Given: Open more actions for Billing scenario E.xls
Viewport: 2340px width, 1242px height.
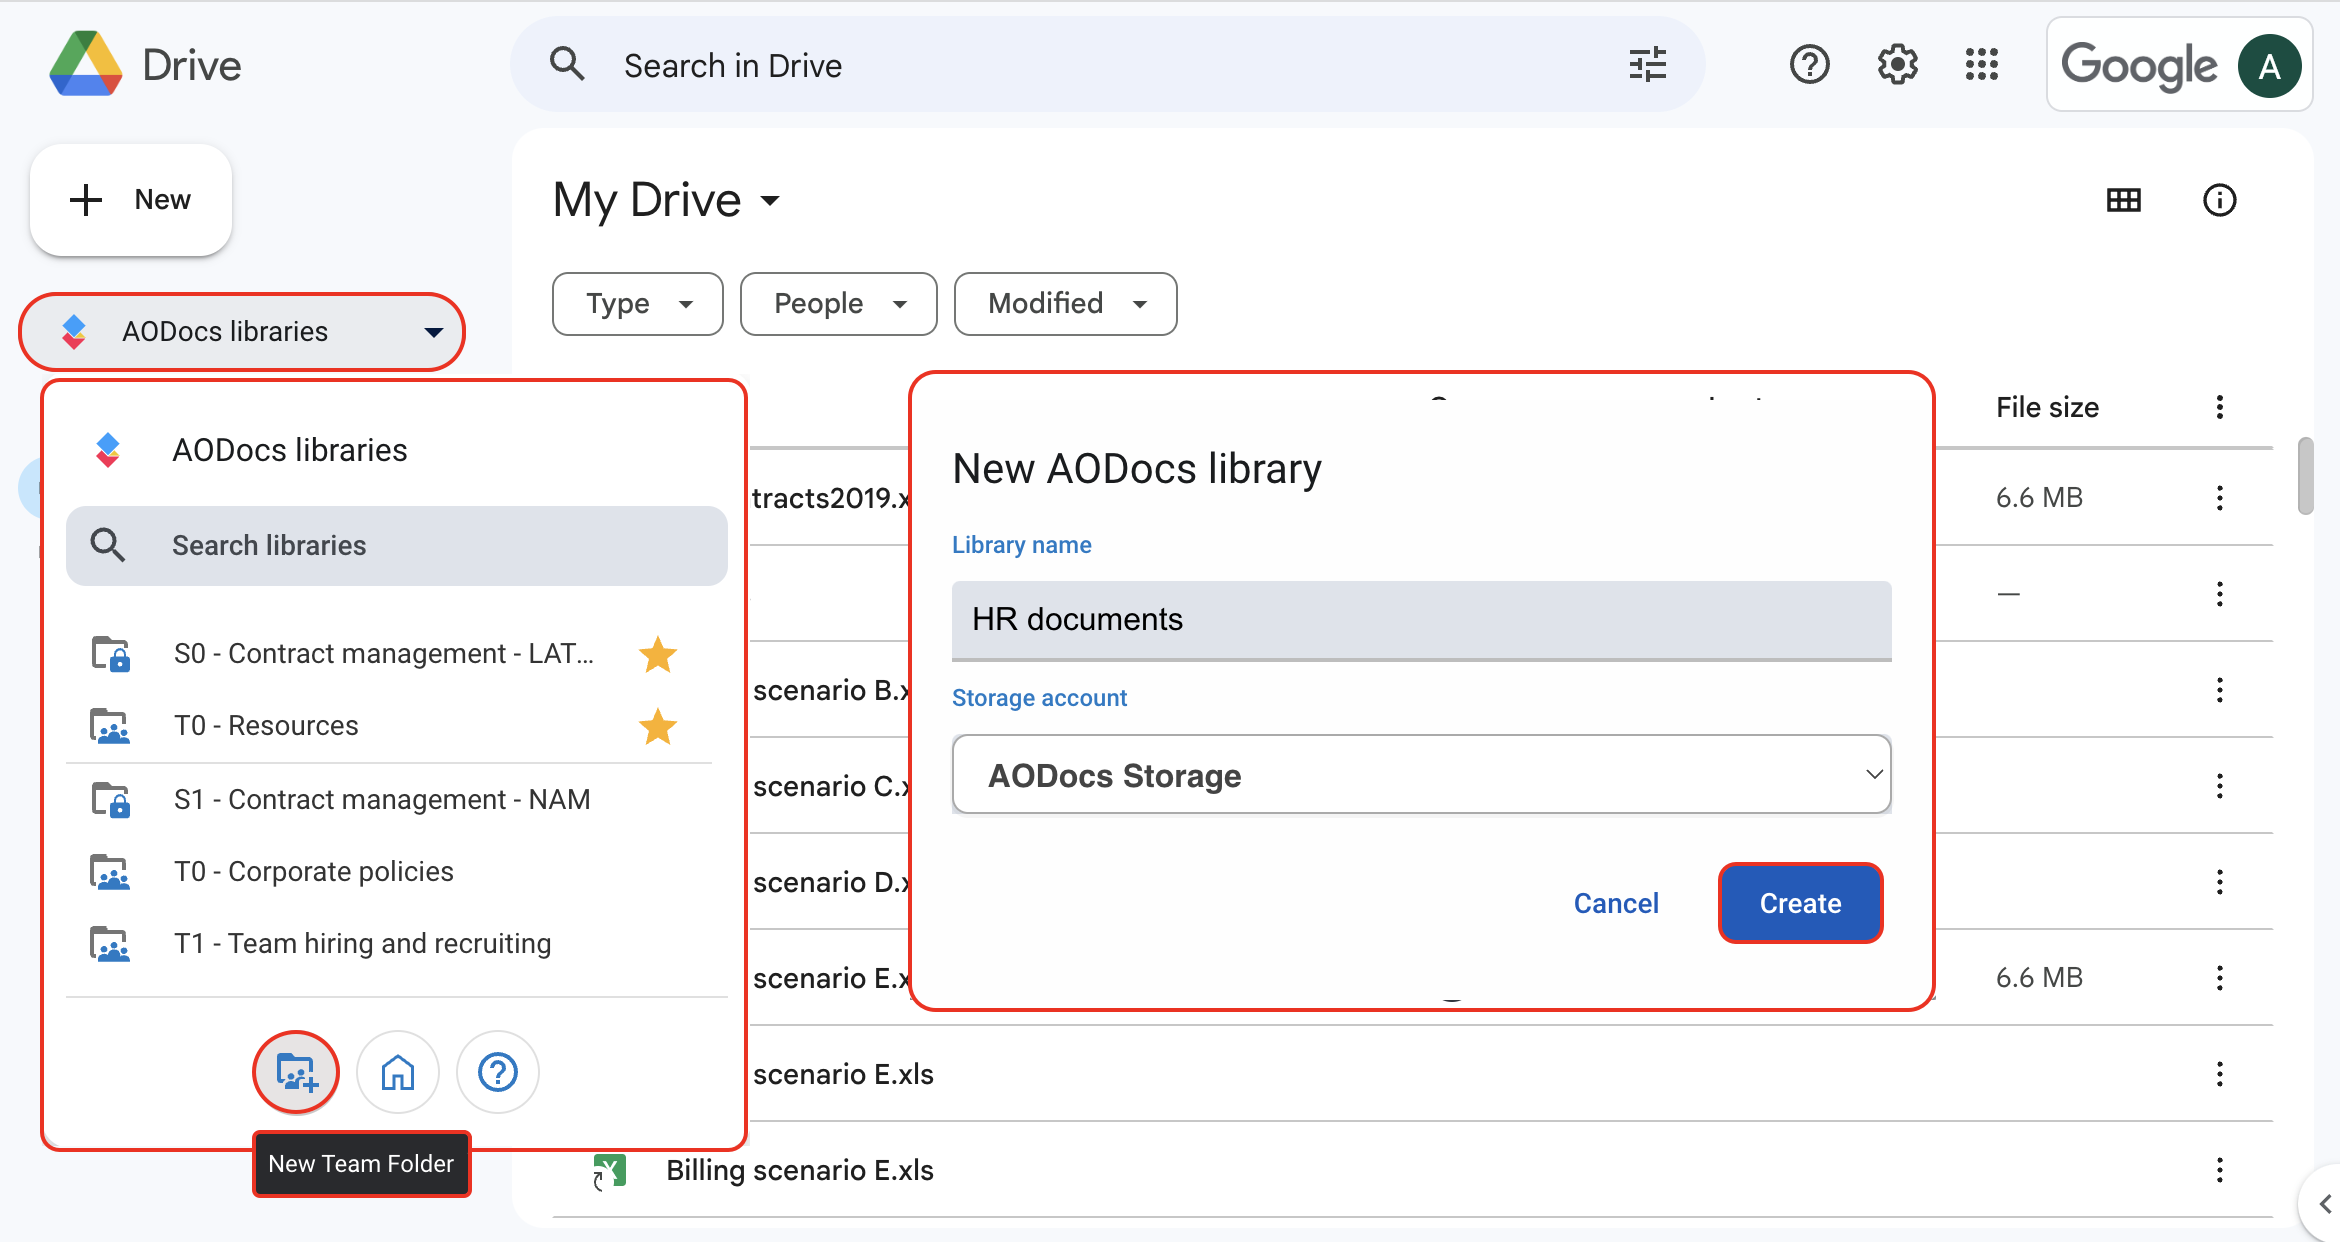Looking at the screenshot, I should [2219, 1170].
